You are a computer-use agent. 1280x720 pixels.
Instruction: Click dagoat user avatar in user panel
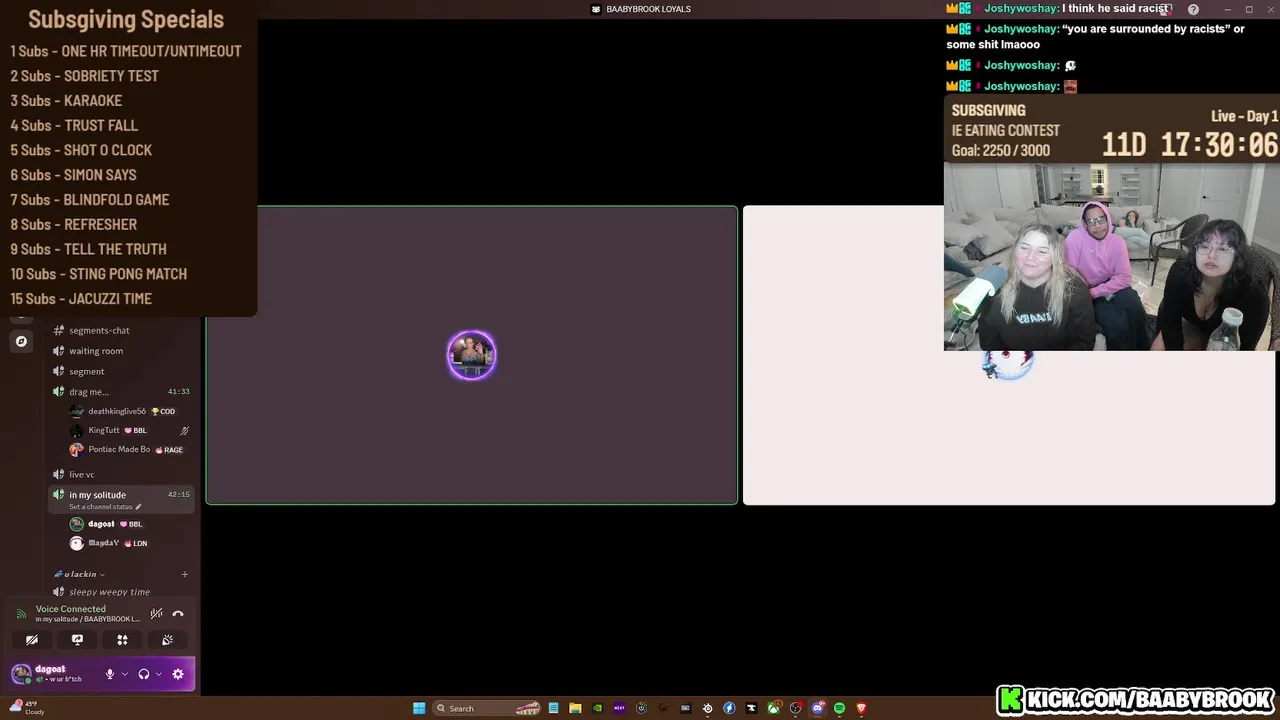pyautogui.click(x=20, y=674)
